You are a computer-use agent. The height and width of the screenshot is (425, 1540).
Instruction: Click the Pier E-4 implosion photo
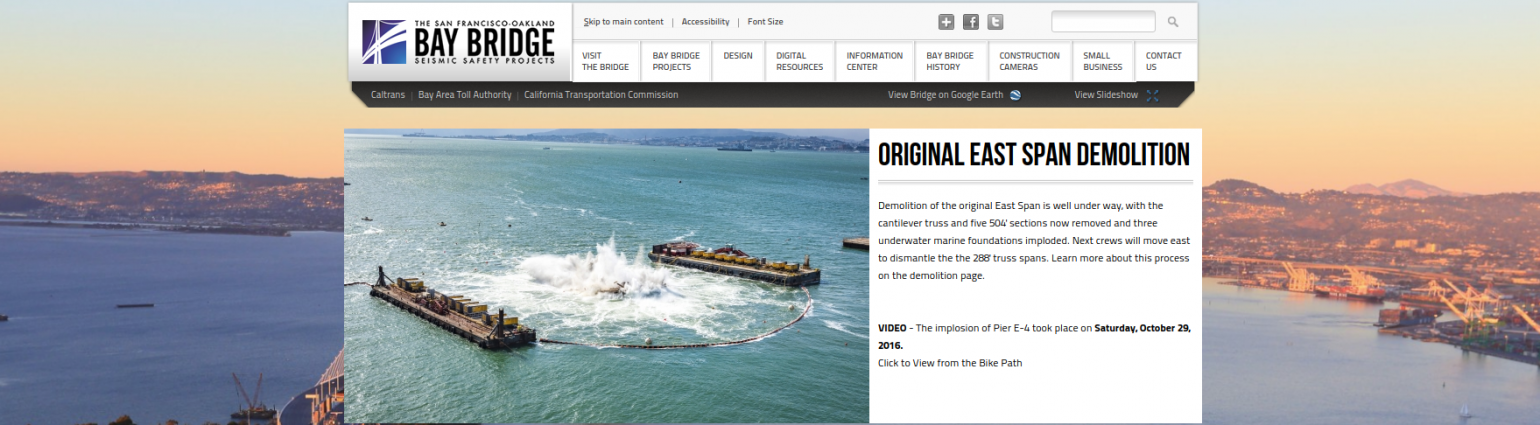coord(606,276)
